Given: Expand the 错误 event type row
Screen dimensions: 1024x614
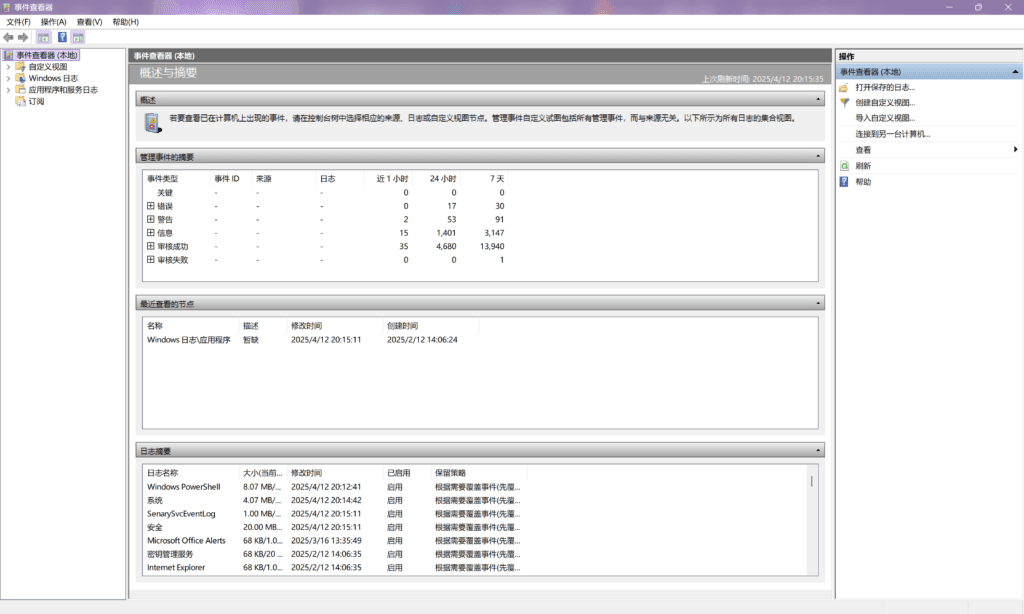Looking at the screenshot, I should tap(151, 206).
